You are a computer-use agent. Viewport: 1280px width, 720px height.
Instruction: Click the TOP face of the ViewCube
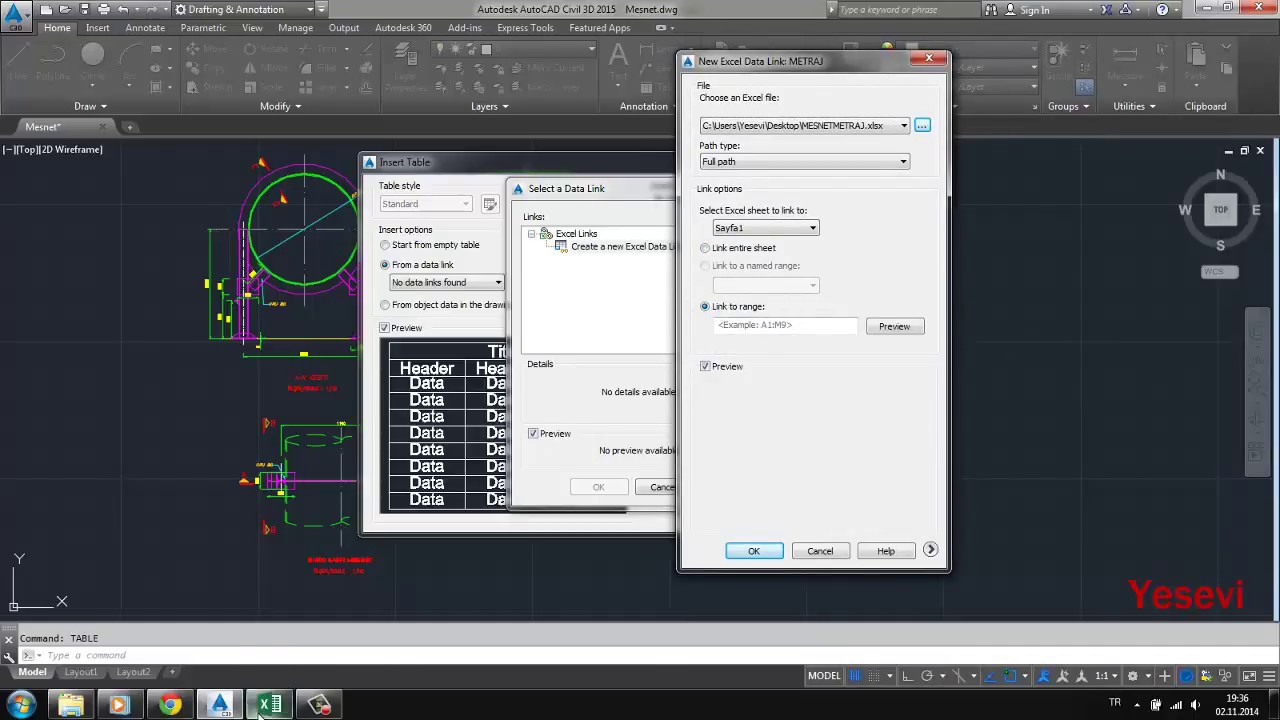tap(1220, 210)
